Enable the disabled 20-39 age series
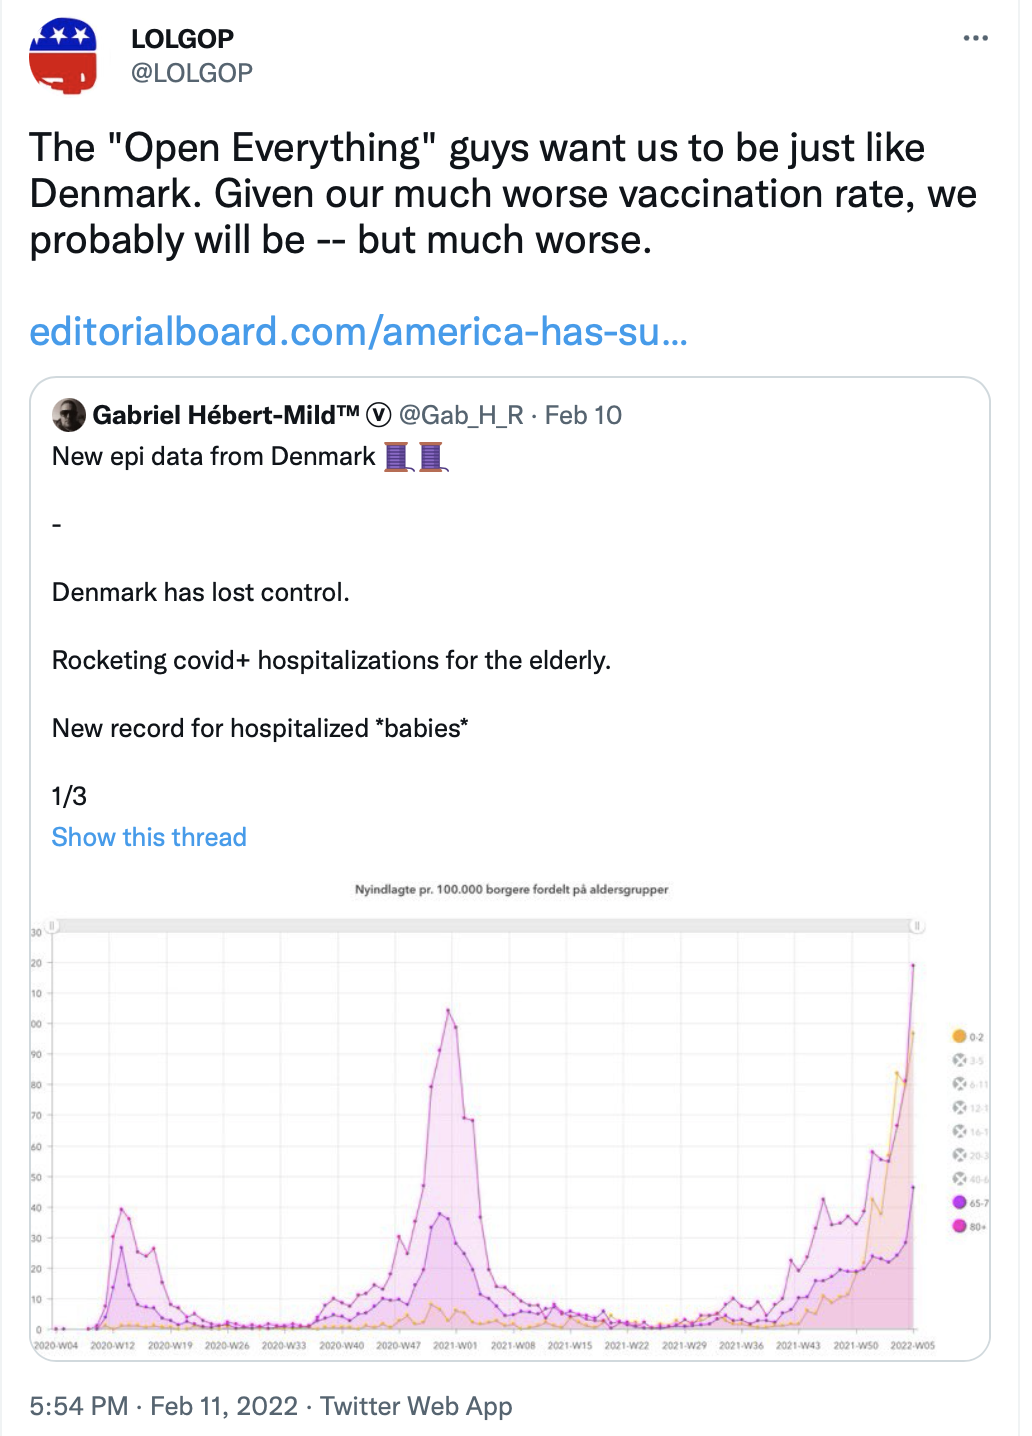This screenshot has height=1436, width=1032. point(960,1155)
